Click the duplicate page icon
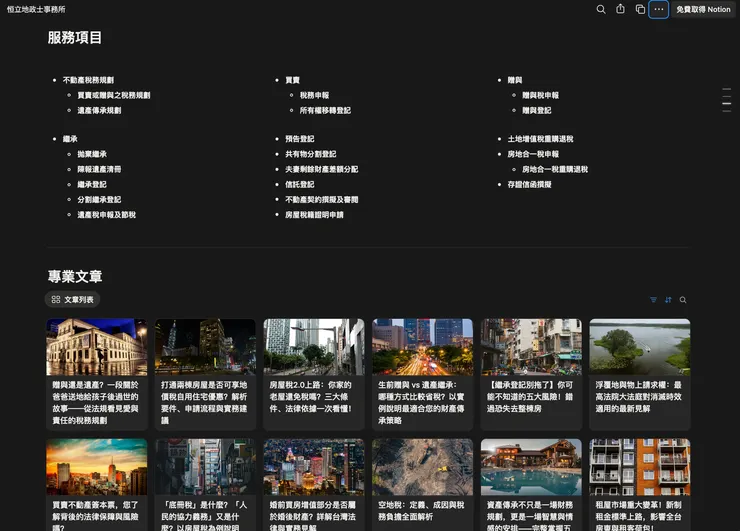 (640, 9)
